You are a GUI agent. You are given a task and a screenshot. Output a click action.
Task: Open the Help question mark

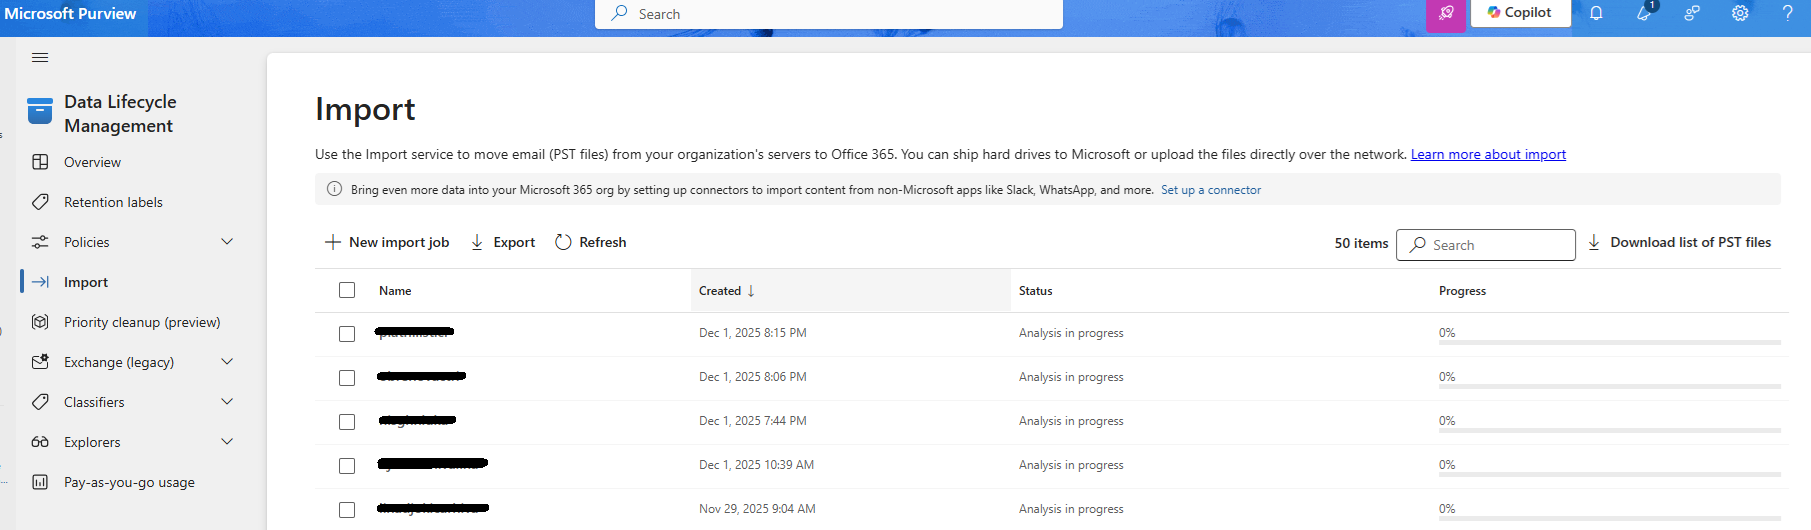point(1788,13)
